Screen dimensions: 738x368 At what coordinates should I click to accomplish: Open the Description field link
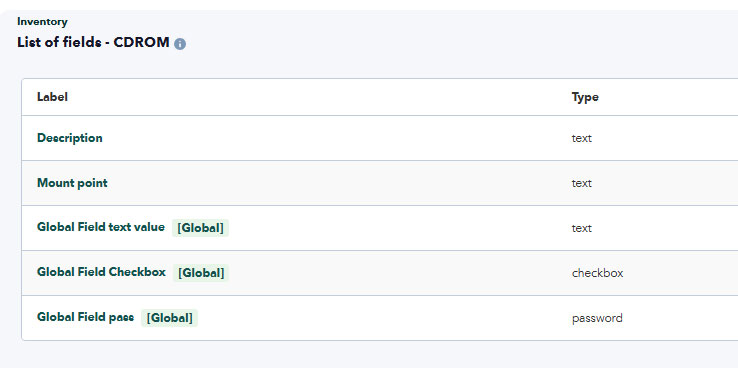click(70, 138)
